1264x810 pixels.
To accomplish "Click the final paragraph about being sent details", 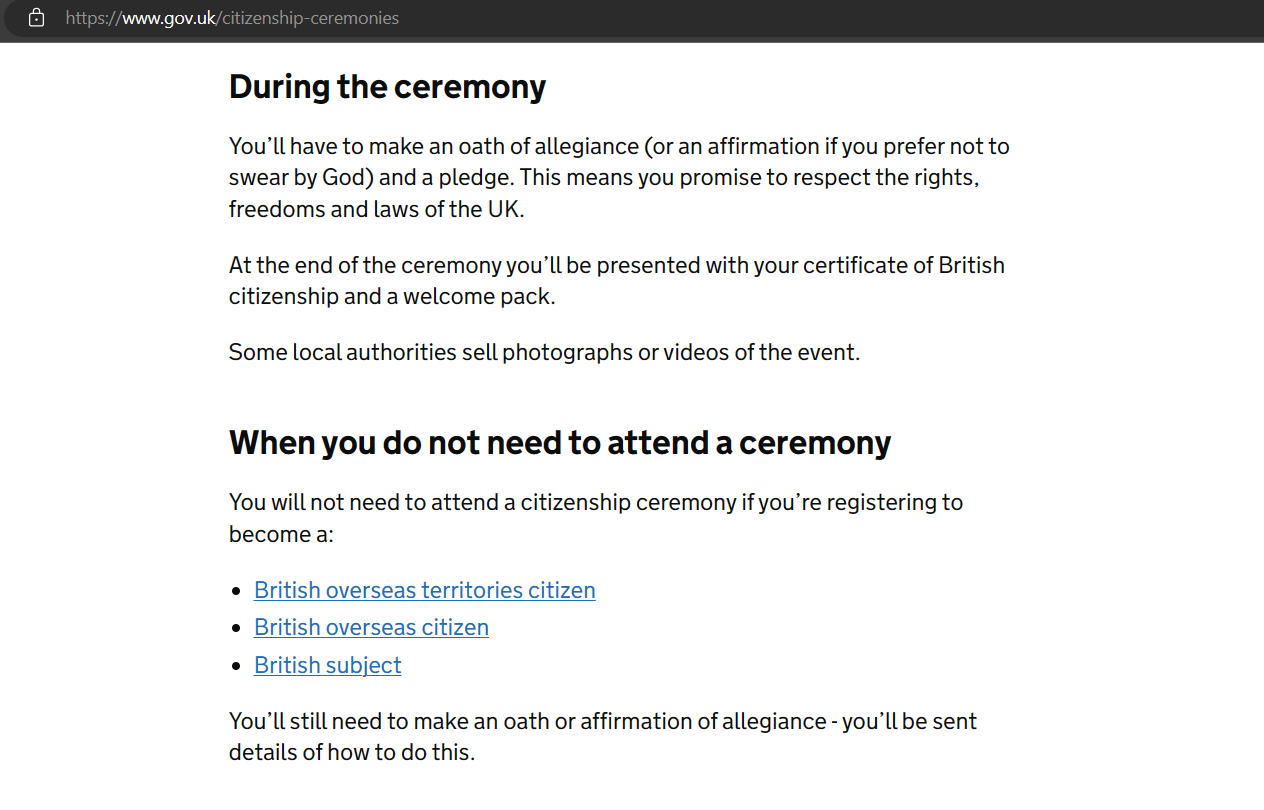I will click(x=603, y=736).
